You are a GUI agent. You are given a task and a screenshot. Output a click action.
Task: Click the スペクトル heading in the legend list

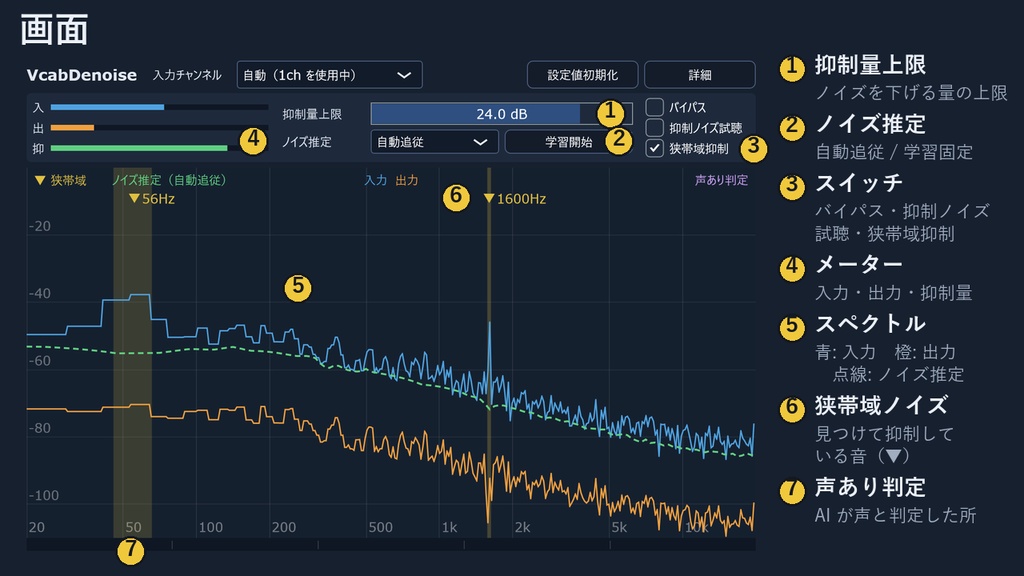870,323
